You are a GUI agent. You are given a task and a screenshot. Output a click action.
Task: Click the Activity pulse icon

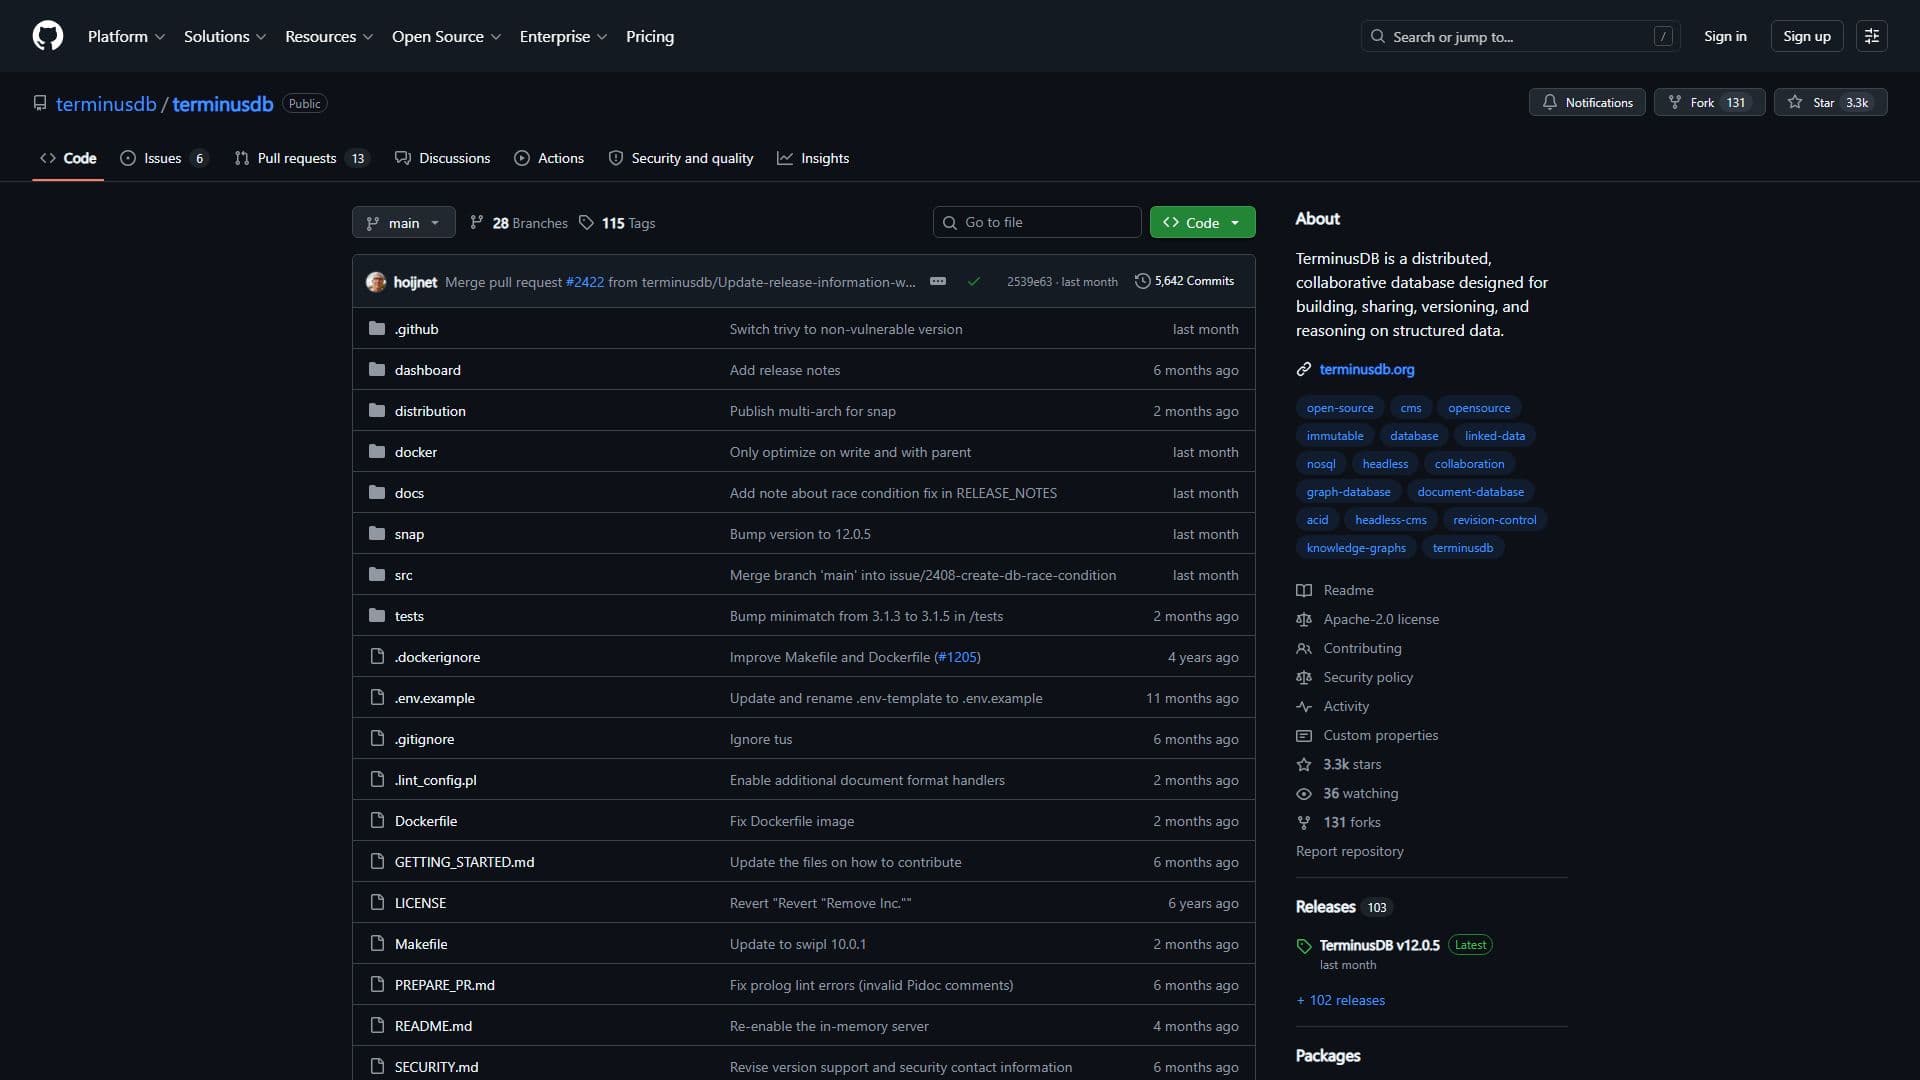click(x=1304, y=707)
